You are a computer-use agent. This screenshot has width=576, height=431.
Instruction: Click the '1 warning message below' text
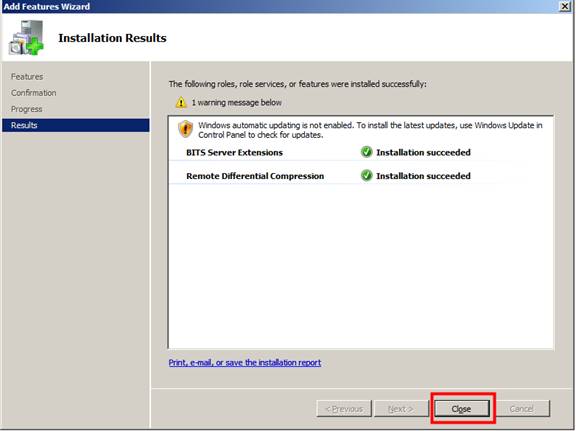click(x=237, y=103)
